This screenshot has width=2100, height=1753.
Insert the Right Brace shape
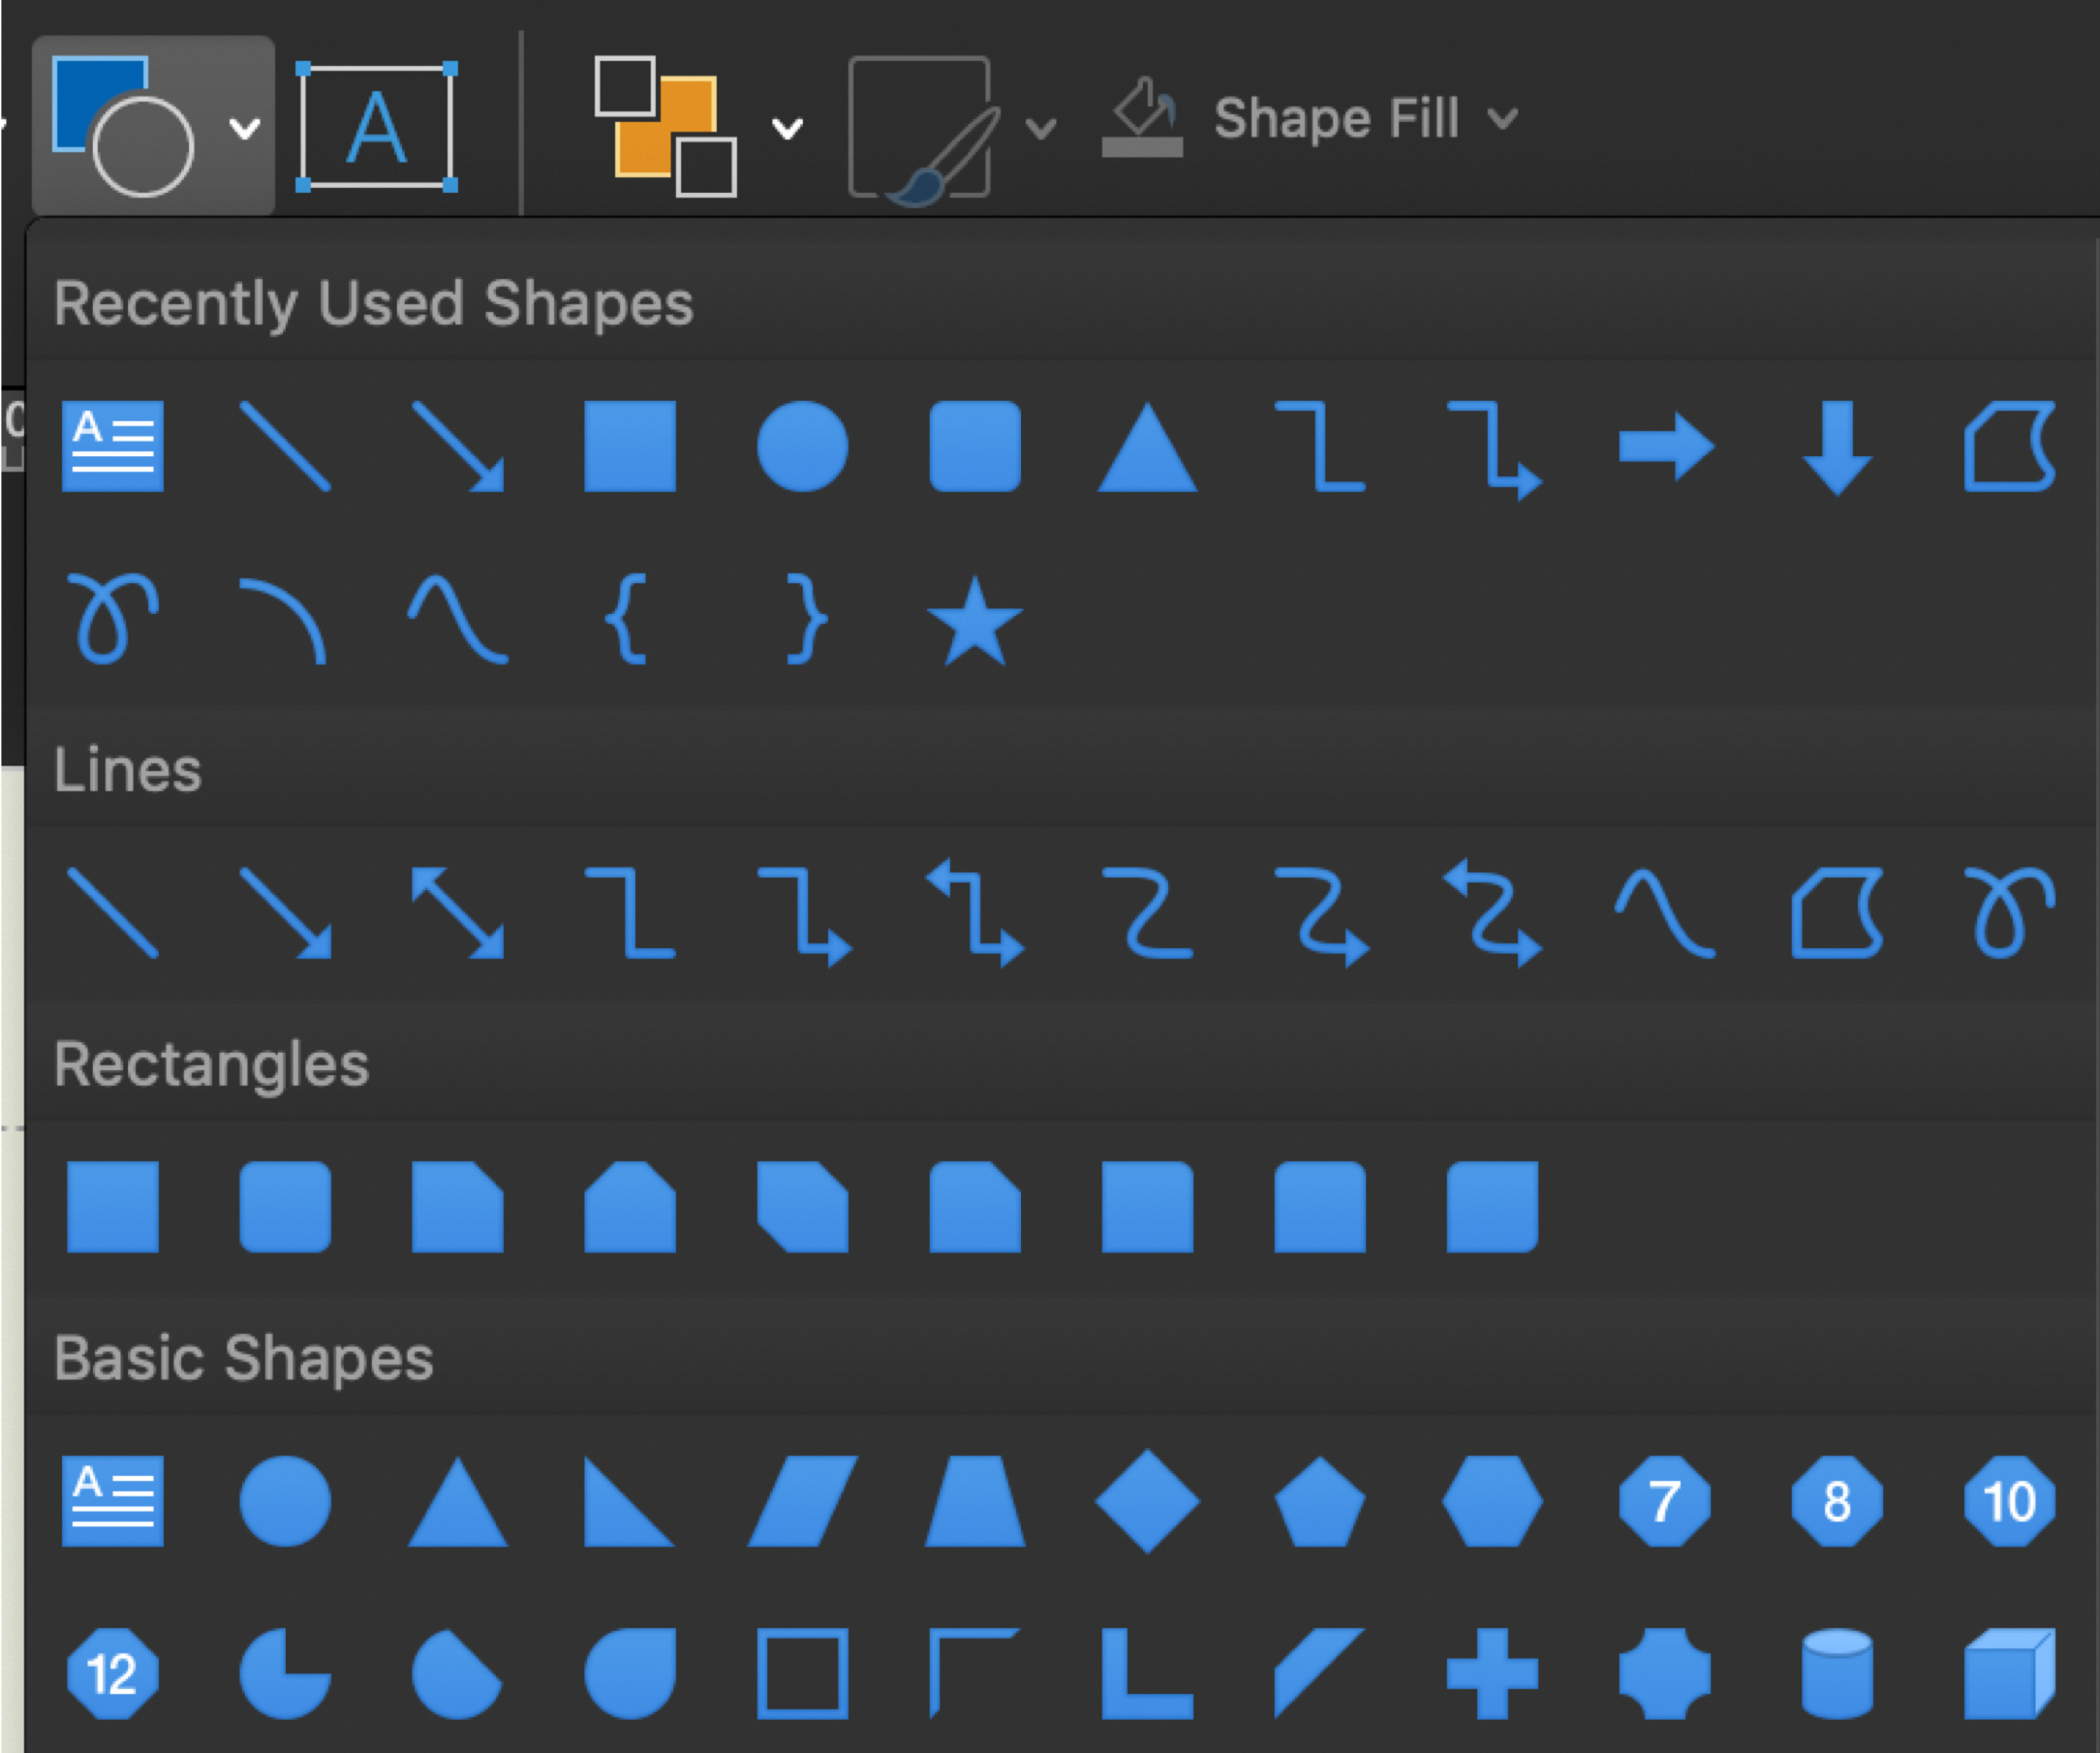tap(806, 619)
